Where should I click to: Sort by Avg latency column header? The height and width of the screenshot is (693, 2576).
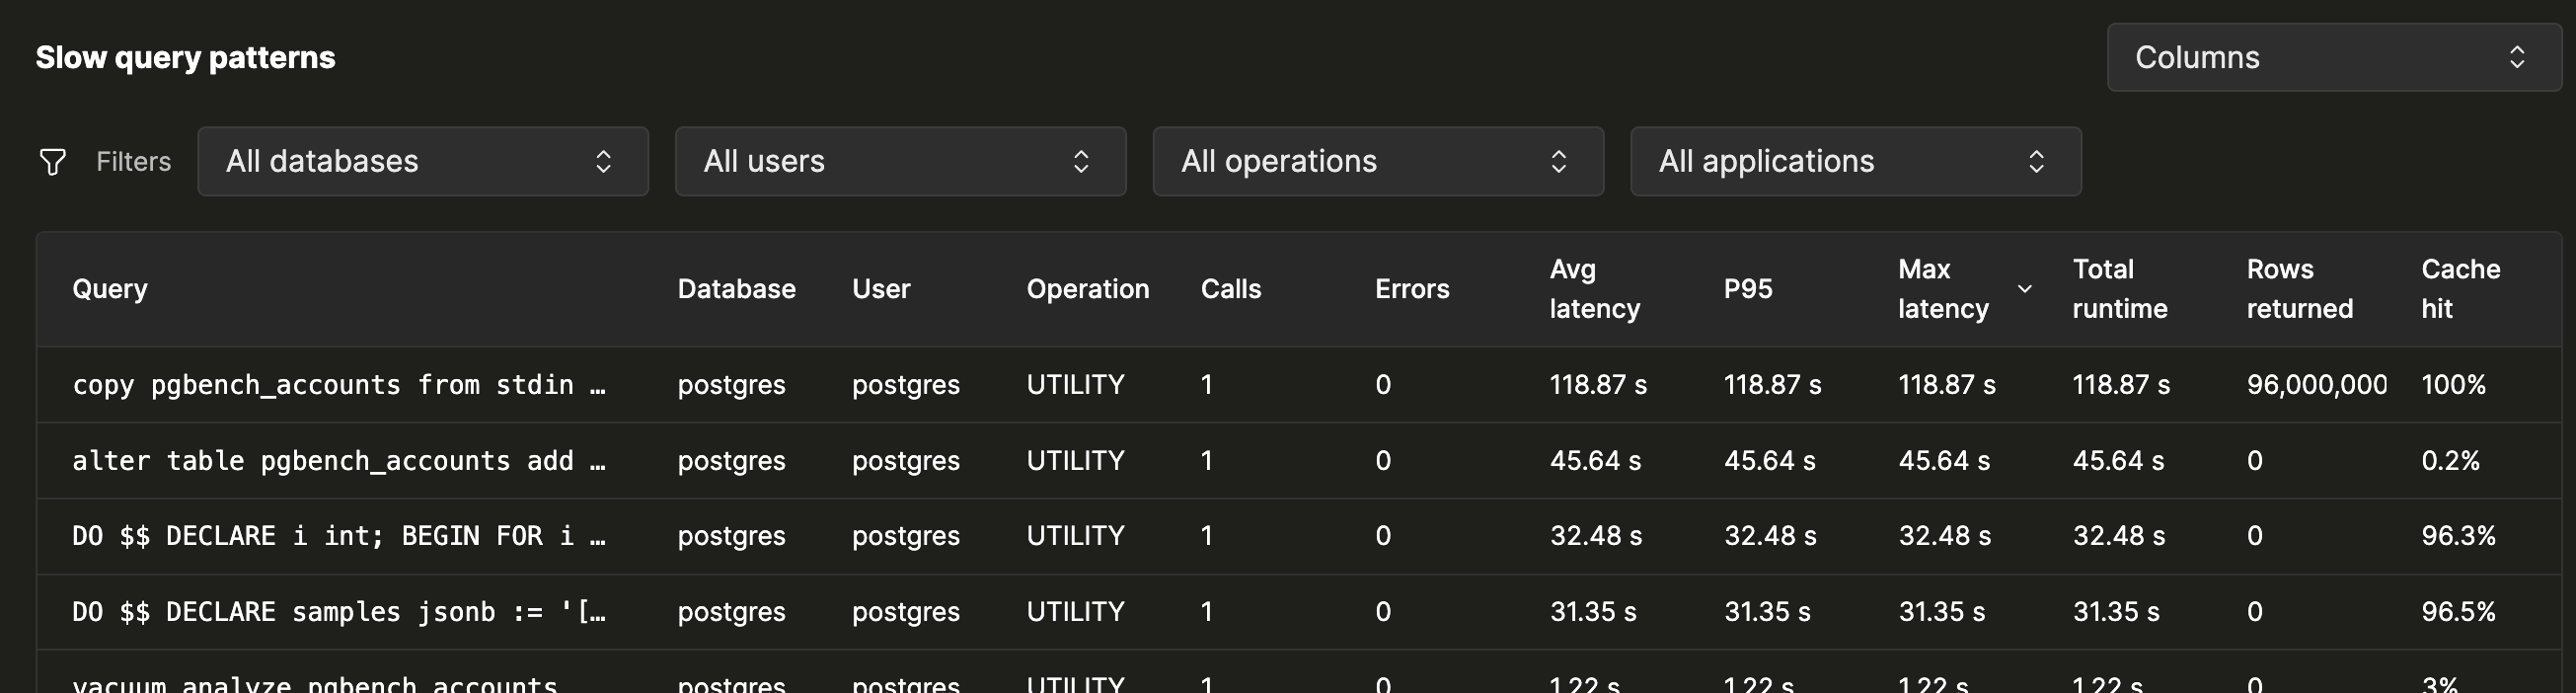(x=1595, y=289)
